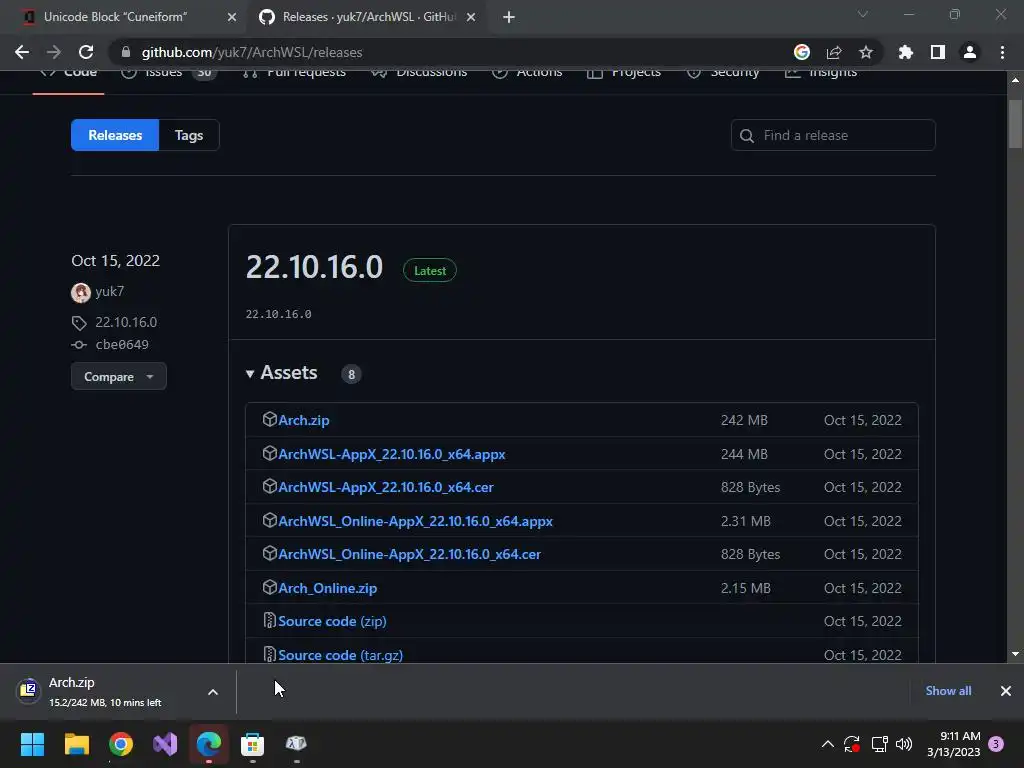Open Visual Studio from taskbar

coord(165,744)
